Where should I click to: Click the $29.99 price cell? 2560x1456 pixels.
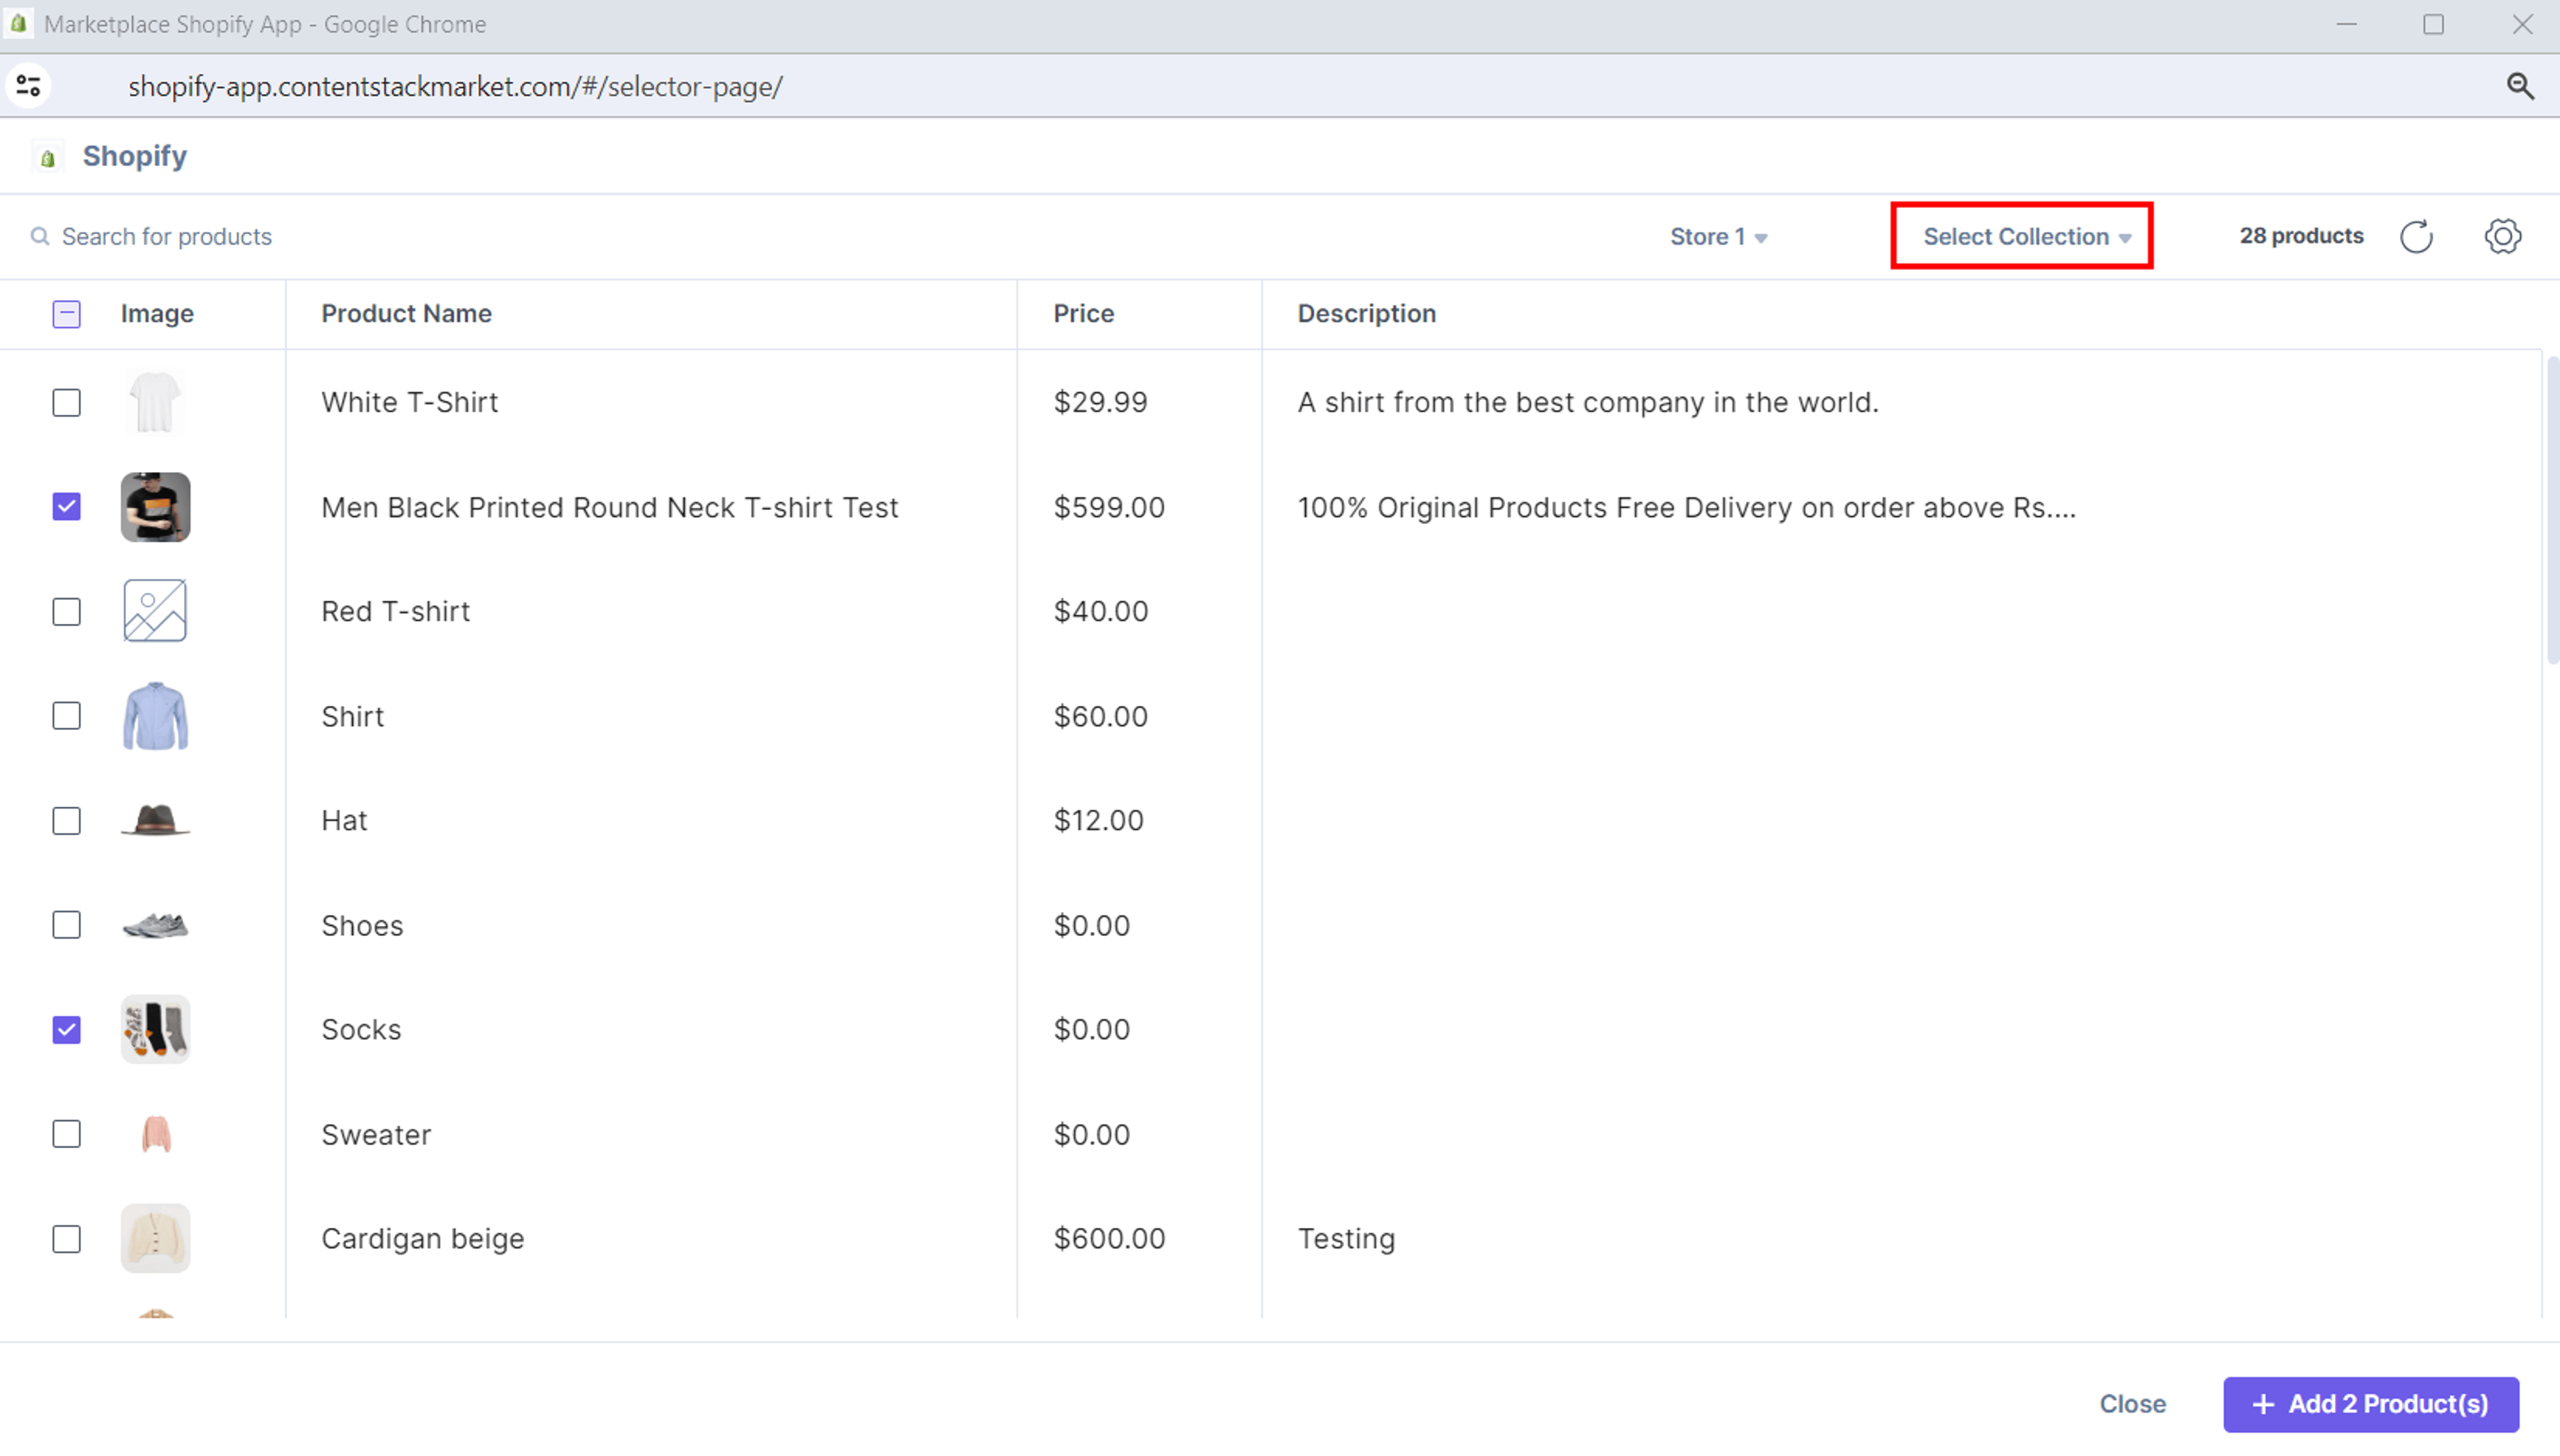click(x=1100, y=402)
